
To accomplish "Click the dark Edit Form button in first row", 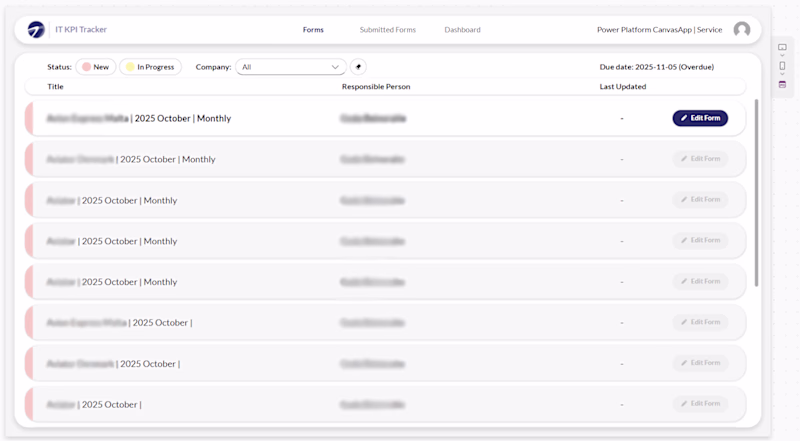I will click(700, 118).
